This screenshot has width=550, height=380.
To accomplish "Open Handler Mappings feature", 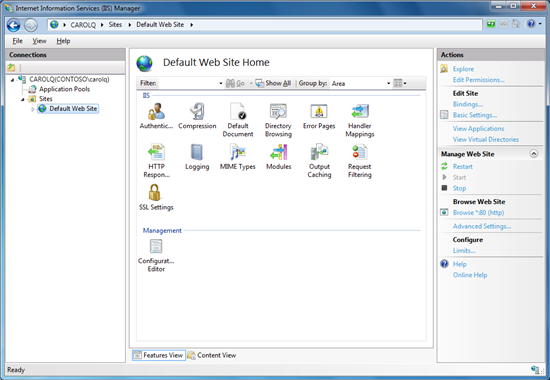I will click(x=360, y=120).
